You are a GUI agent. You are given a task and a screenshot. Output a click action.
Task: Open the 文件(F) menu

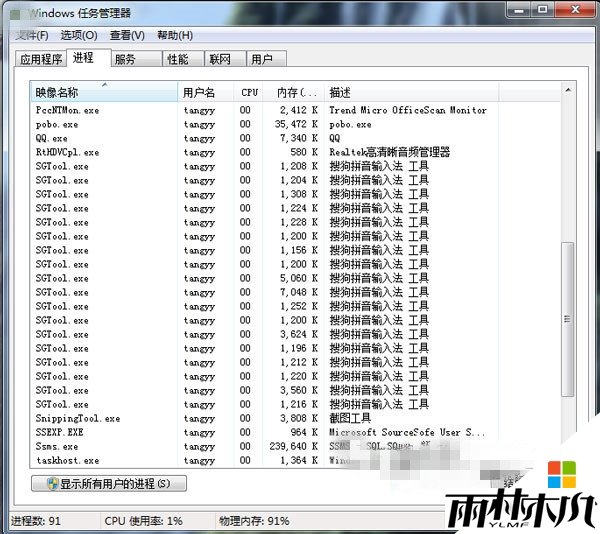click(x=32, y=36)
